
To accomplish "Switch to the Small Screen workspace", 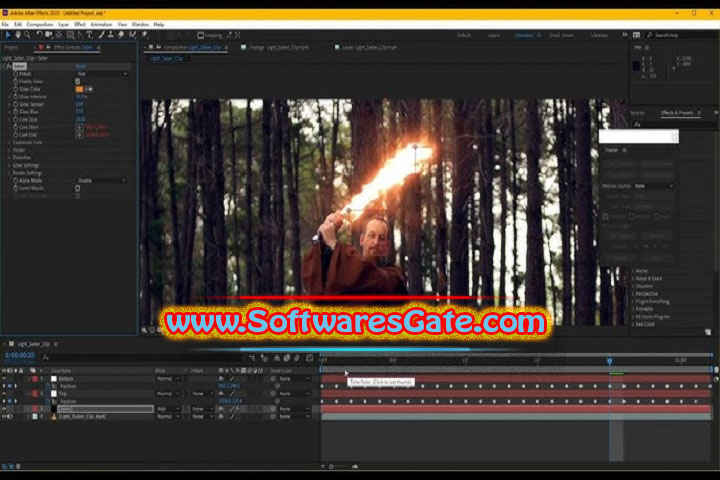I will (561, 35).
